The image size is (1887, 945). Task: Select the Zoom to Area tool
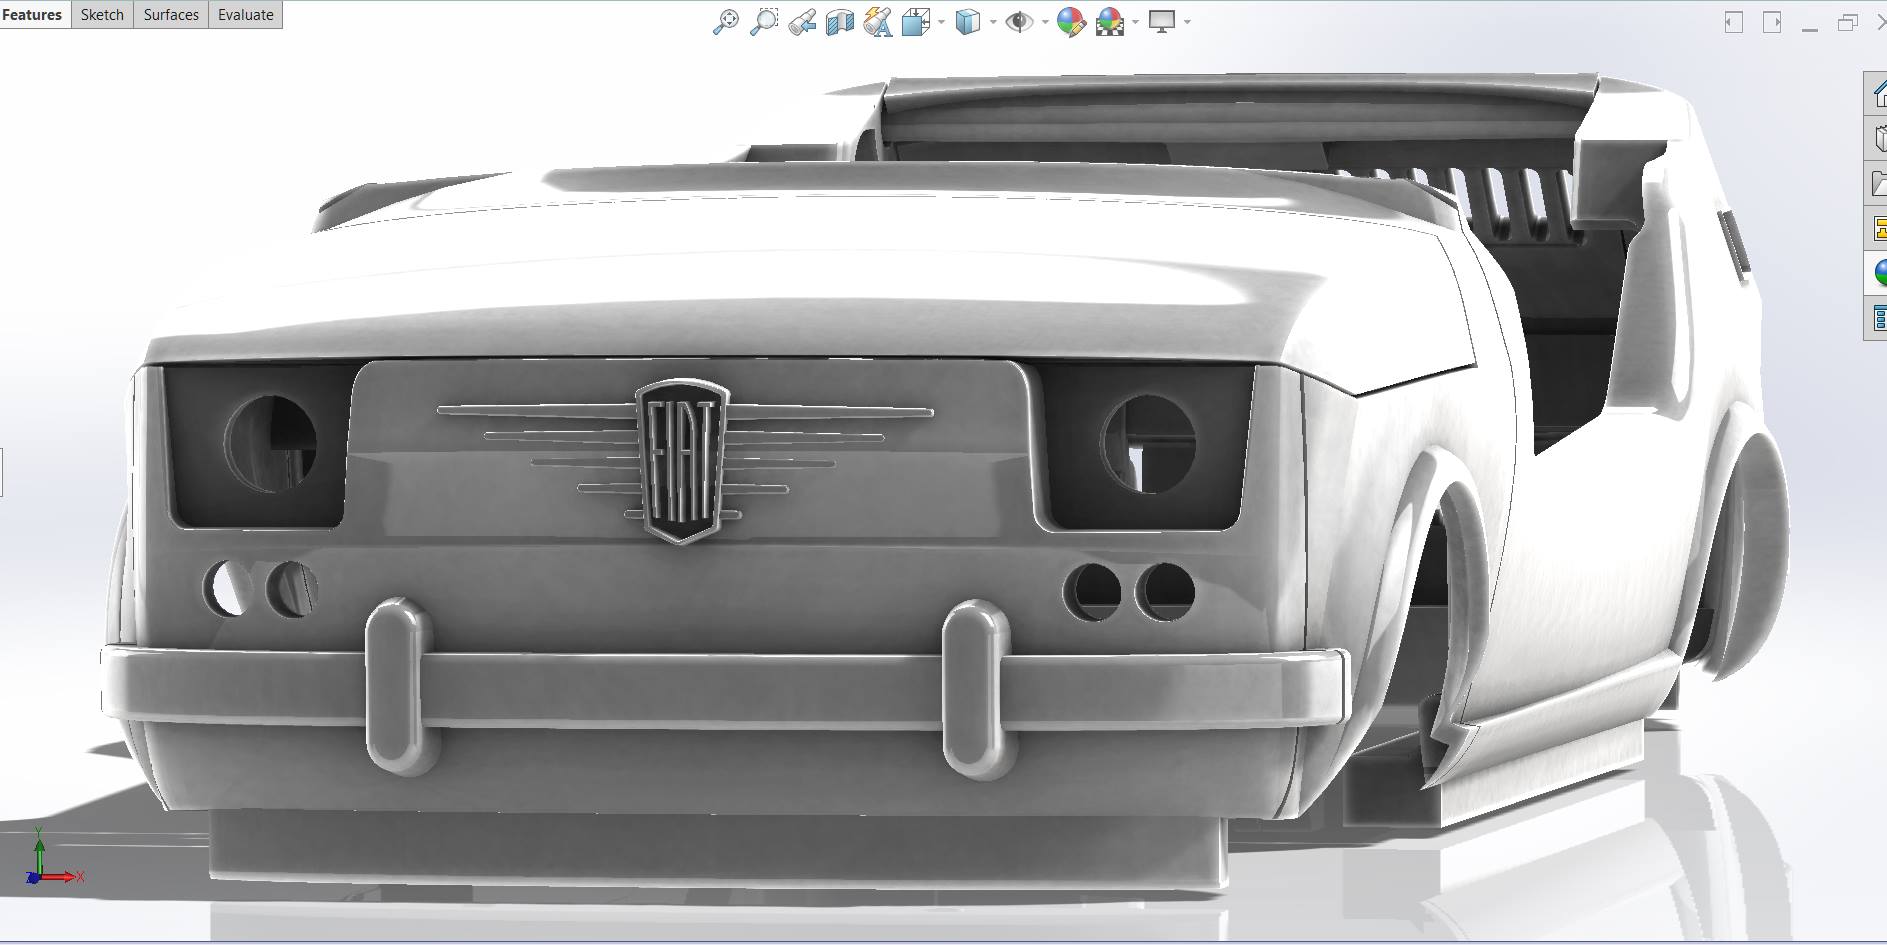coord(764,22)
